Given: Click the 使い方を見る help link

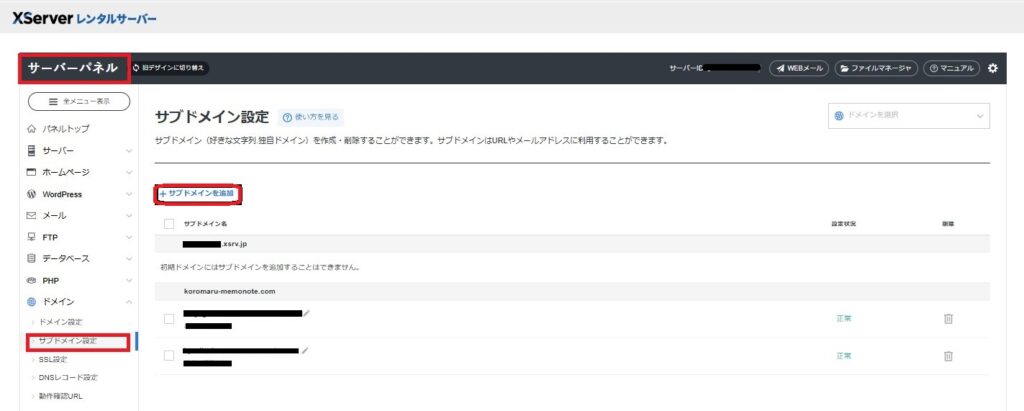Looking at the screenshot, I should point(311,117).
